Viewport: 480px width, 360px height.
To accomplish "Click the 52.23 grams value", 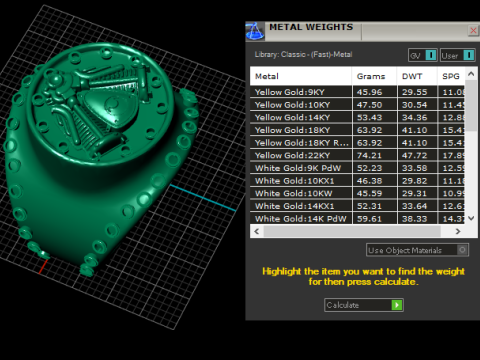I will [369, 168].
